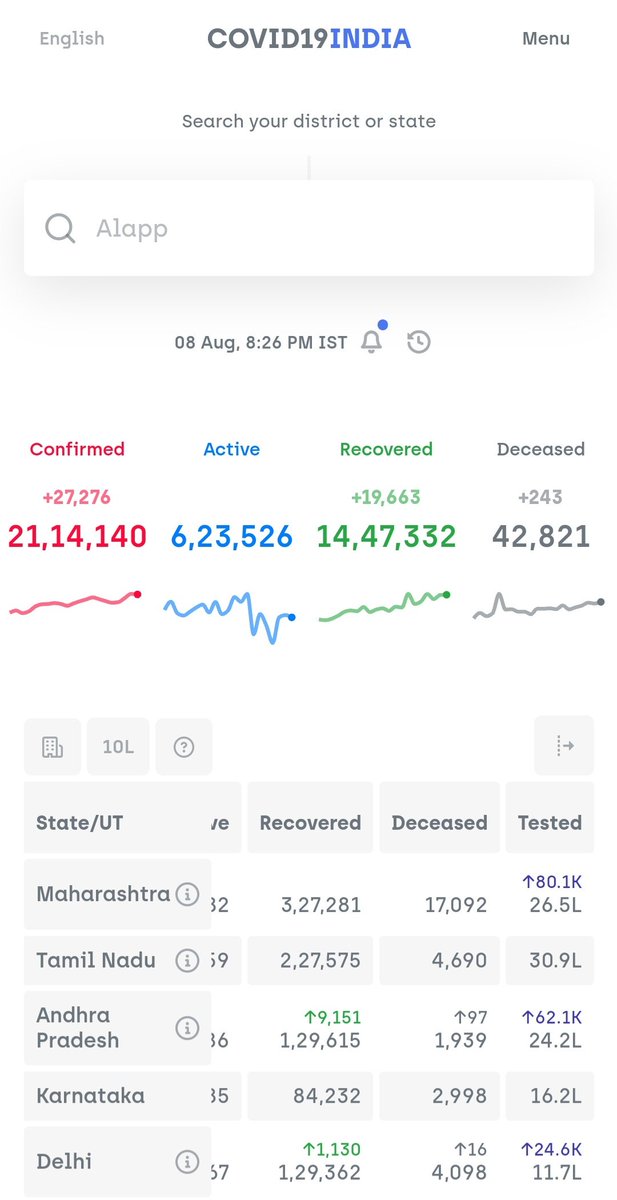Sort table by State/UT header
The height and width of the screenshot is (1200, 617).
[118, 823]
